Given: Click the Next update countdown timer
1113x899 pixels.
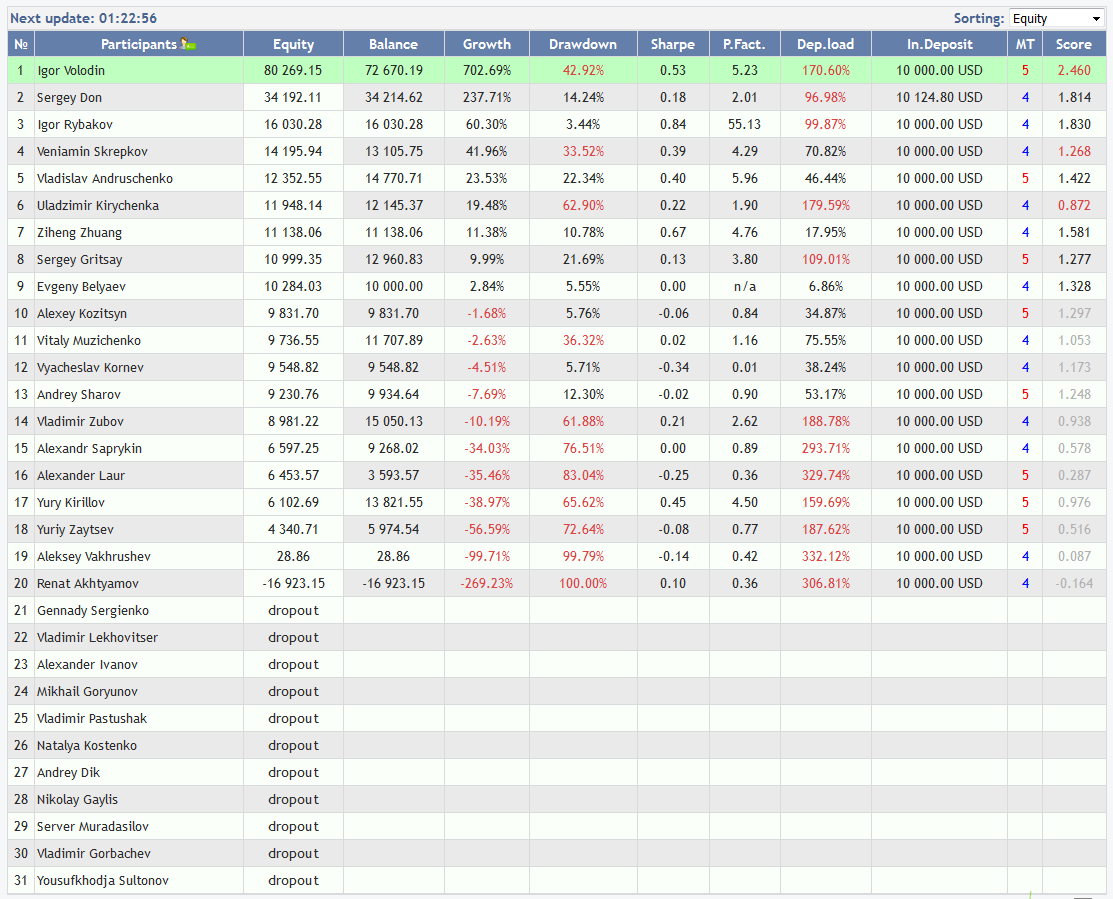Looking at the screenshot, I should 83,18.
